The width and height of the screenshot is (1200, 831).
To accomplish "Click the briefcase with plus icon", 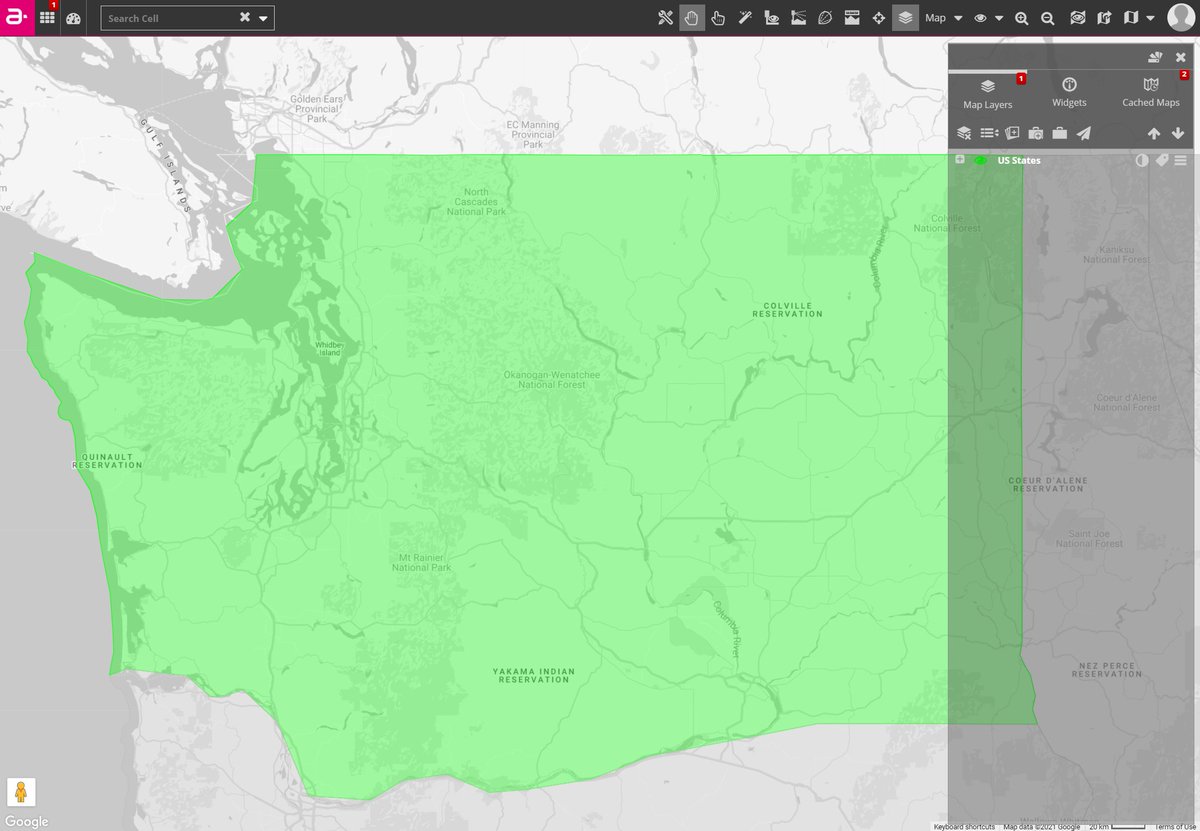I will coord(1036,133).
